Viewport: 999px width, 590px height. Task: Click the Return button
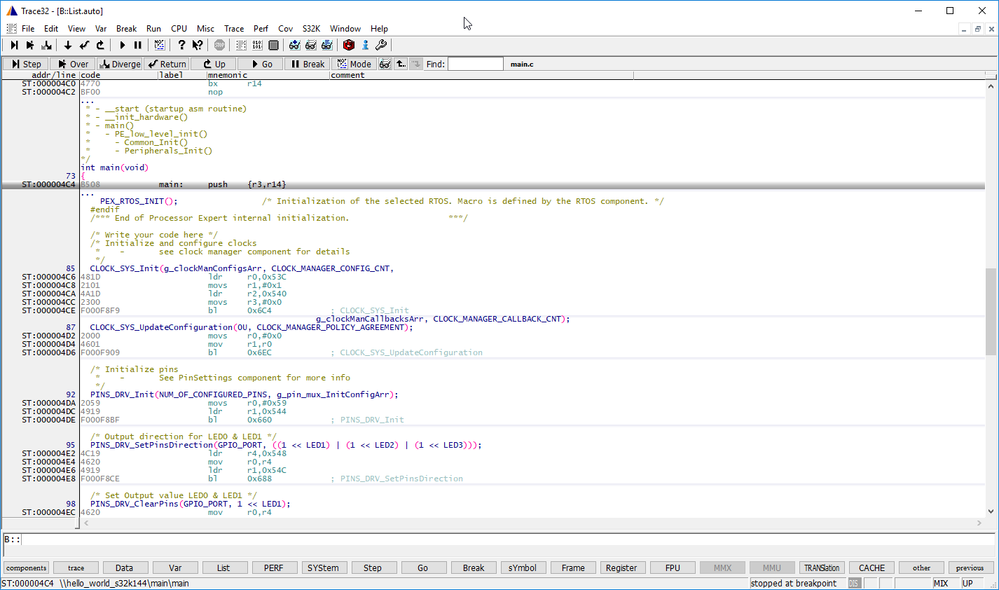[166, 64]
